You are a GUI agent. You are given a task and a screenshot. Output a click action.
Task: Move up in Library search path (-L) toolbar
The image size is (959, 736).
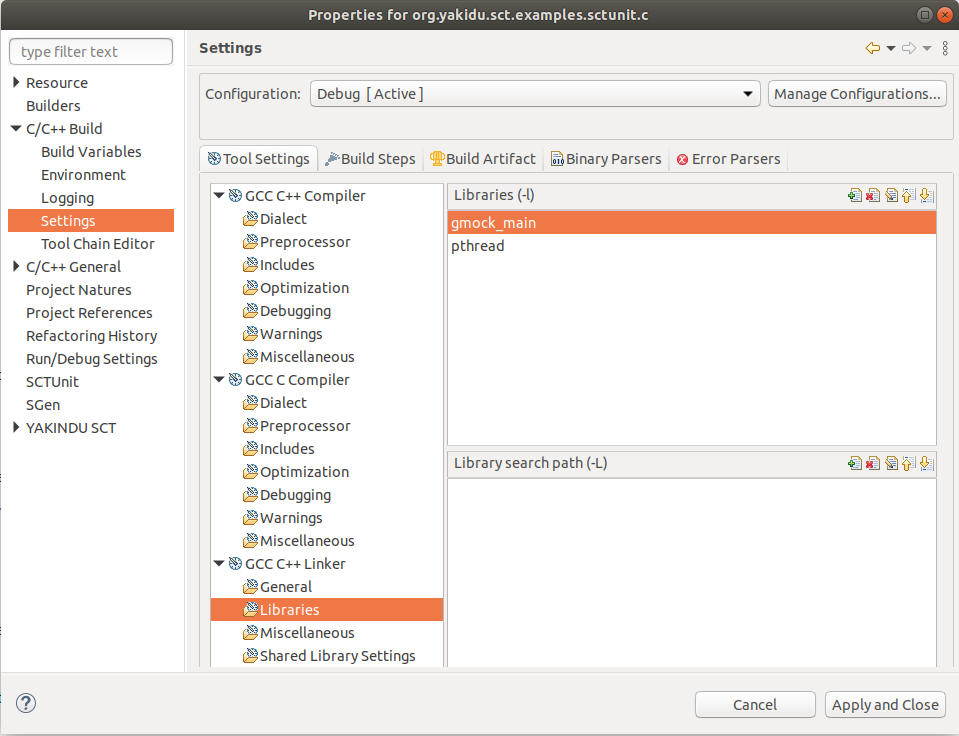tap(908, 463)
